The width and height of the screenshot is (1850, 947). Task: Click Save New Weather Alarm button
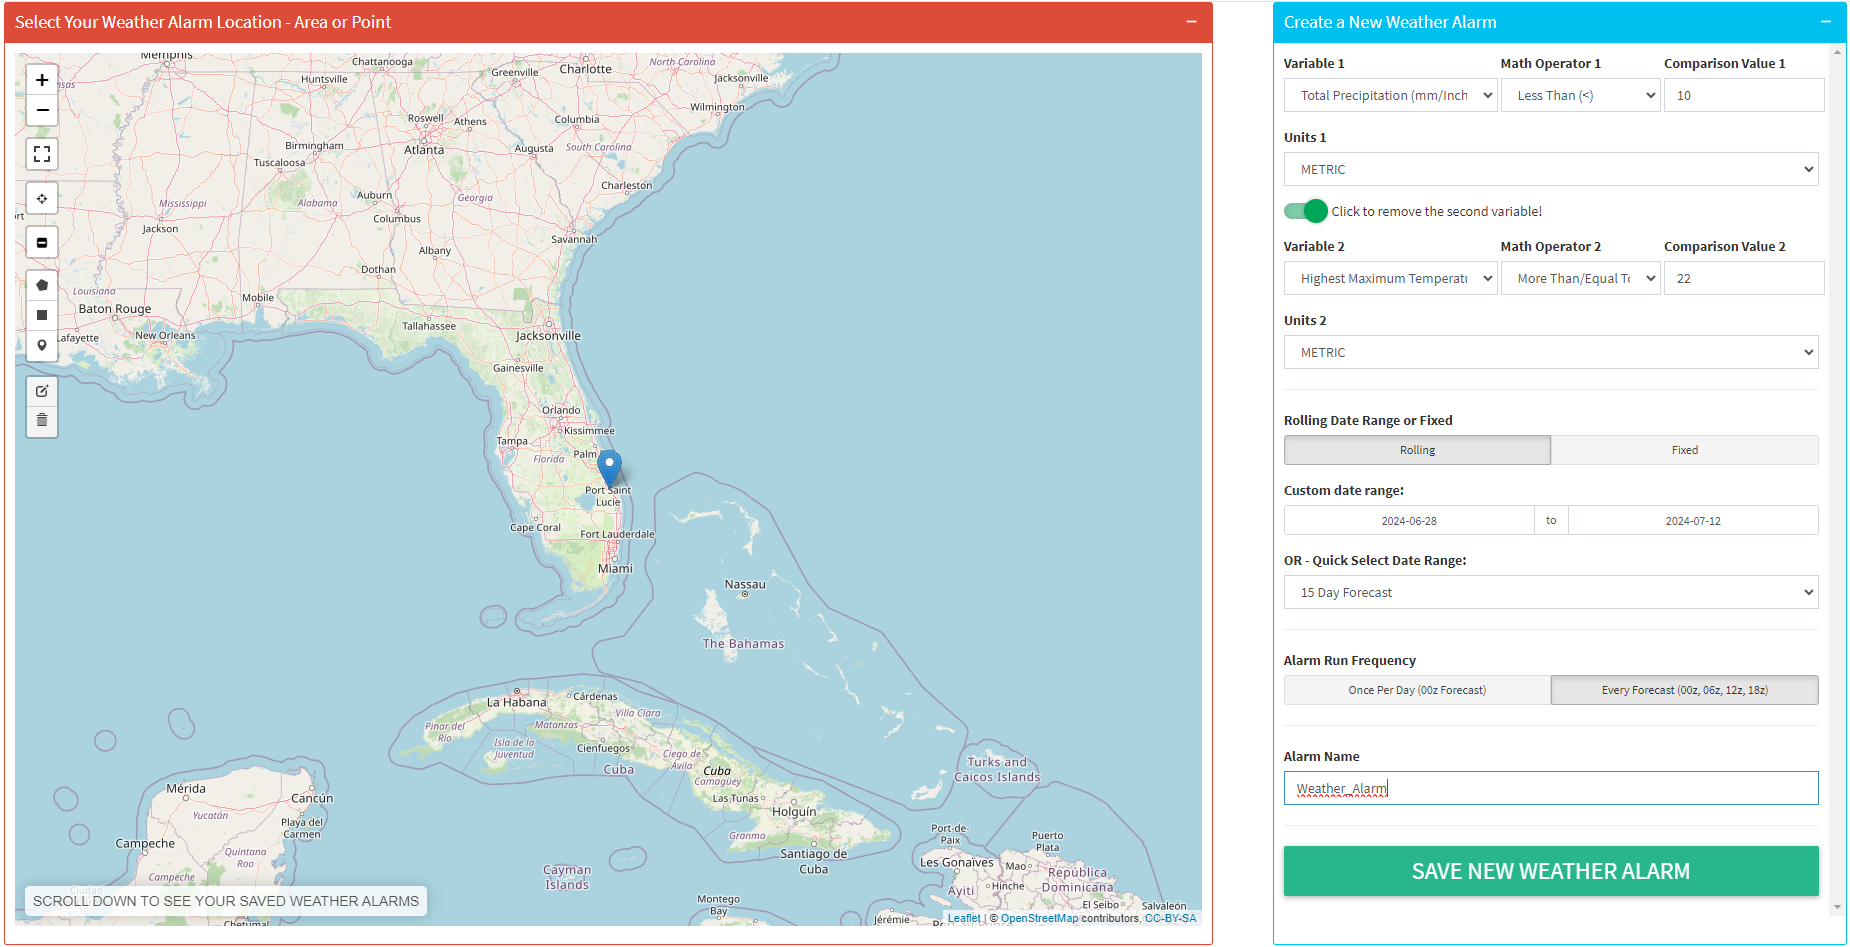coord(1550,871)
